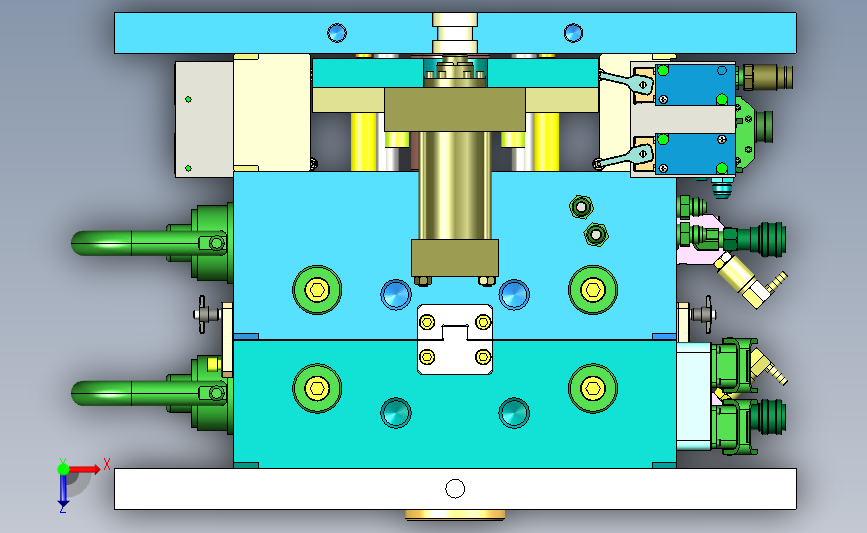The width and height of the screenshot is (867, 533).
Task: Select the upper blue limit switch box
Action: (x=695, y=85)
